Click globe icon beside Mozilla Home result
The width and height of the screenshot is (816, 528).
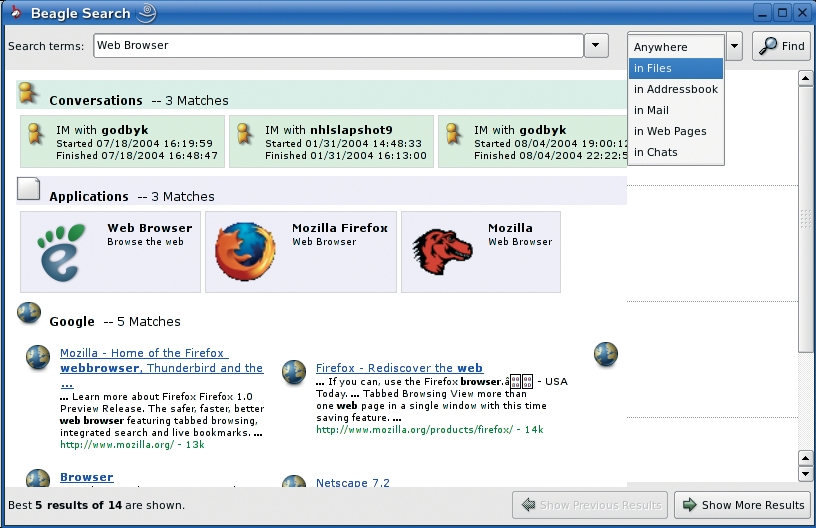pos(38,357)
